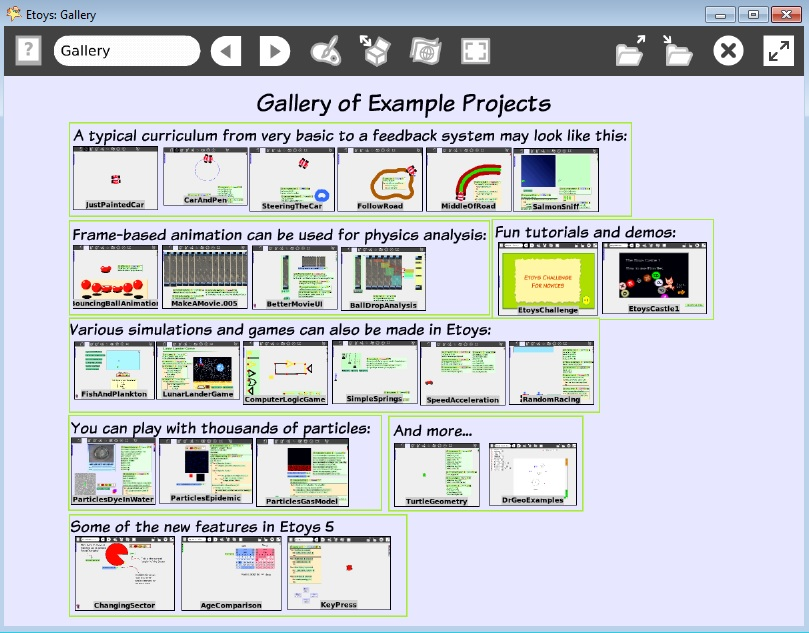Open the MiddleOfRoad project thumbnail
Screen dimensions: 809x633
468,179
